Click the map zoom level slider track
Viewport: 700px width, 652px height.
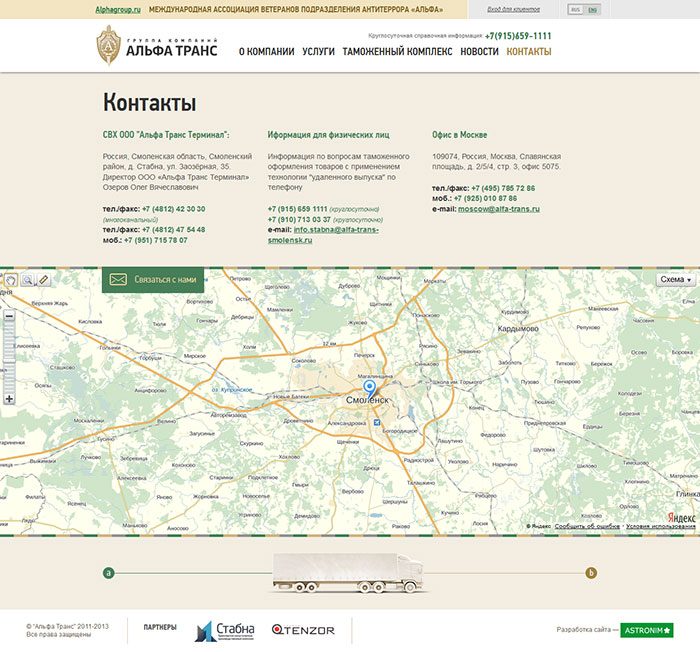click(9, 357)
